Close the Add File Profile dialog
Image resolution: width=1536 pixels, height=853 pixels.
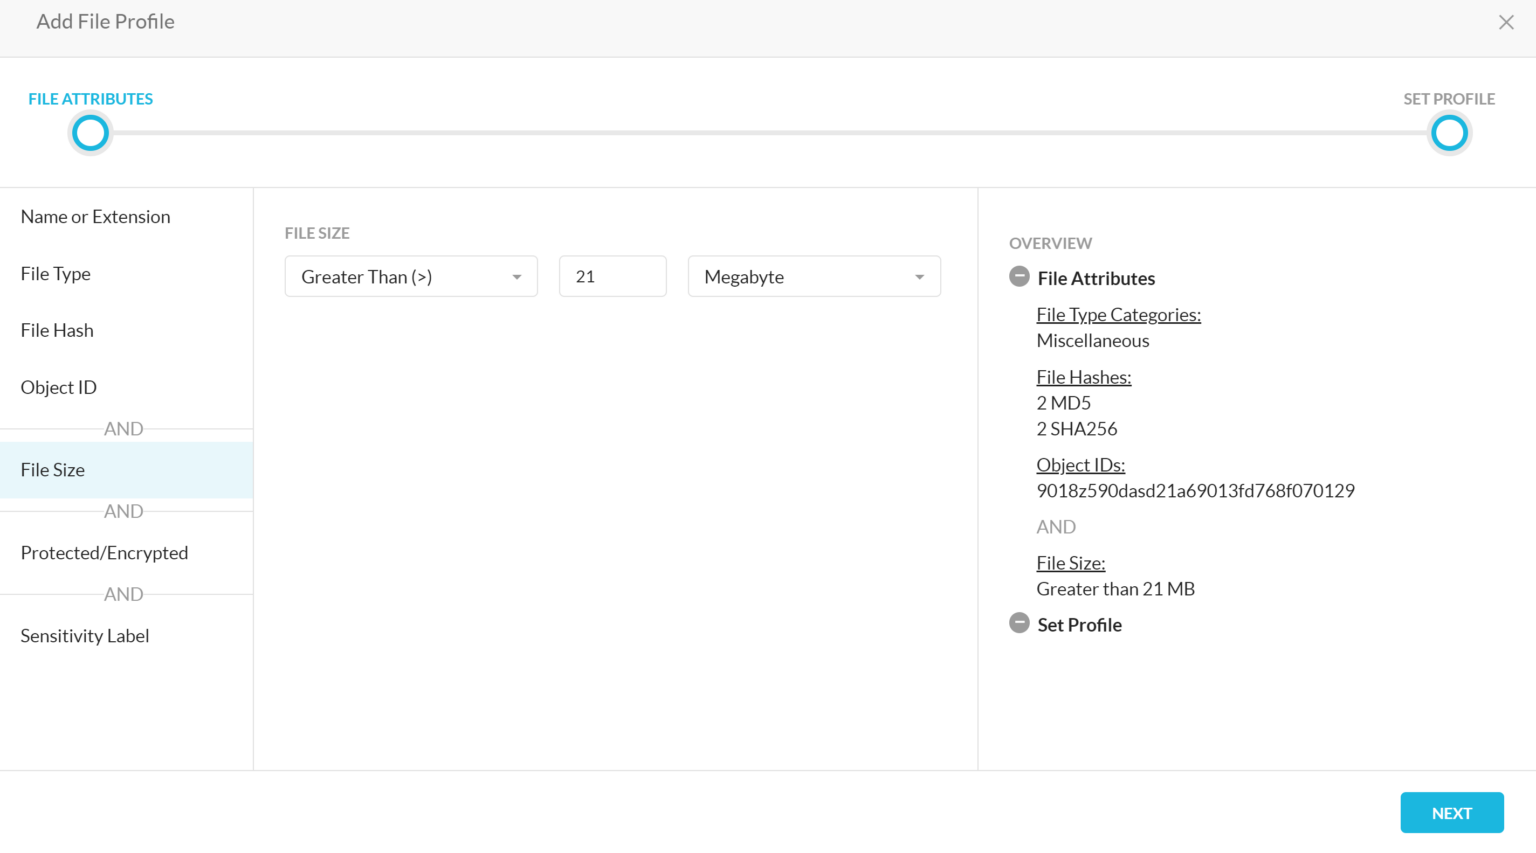(1506, 21)
